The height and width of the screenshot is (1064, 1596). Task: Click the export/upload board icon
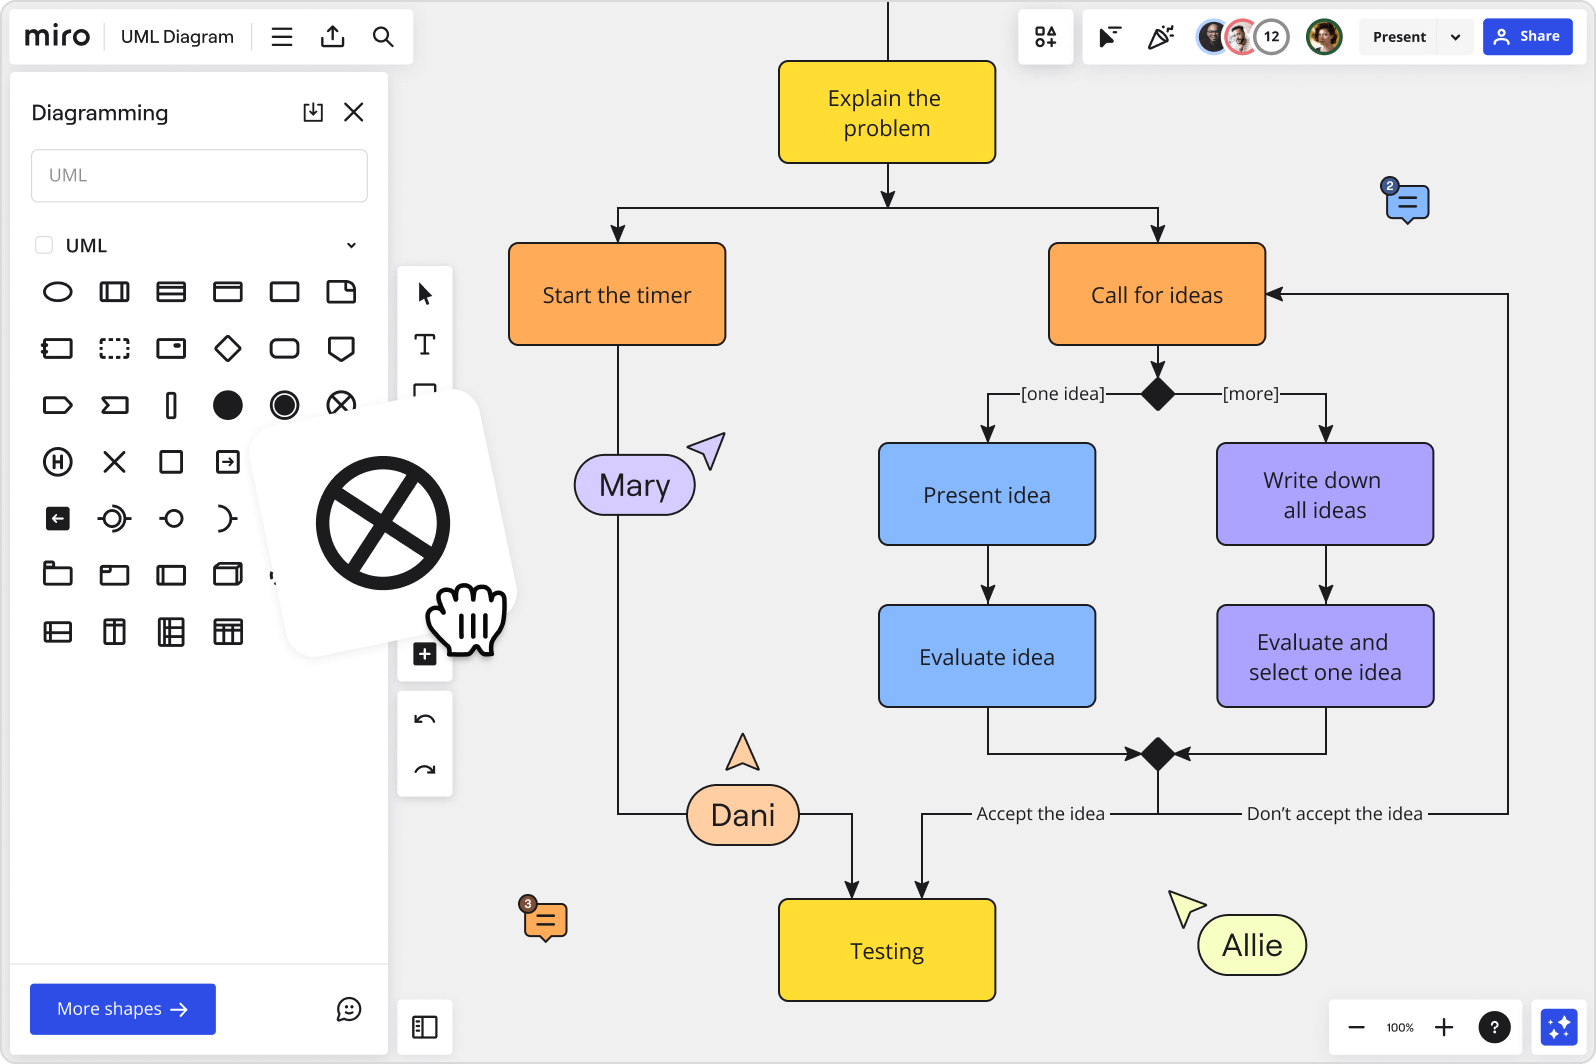click(x=332, y=37)
